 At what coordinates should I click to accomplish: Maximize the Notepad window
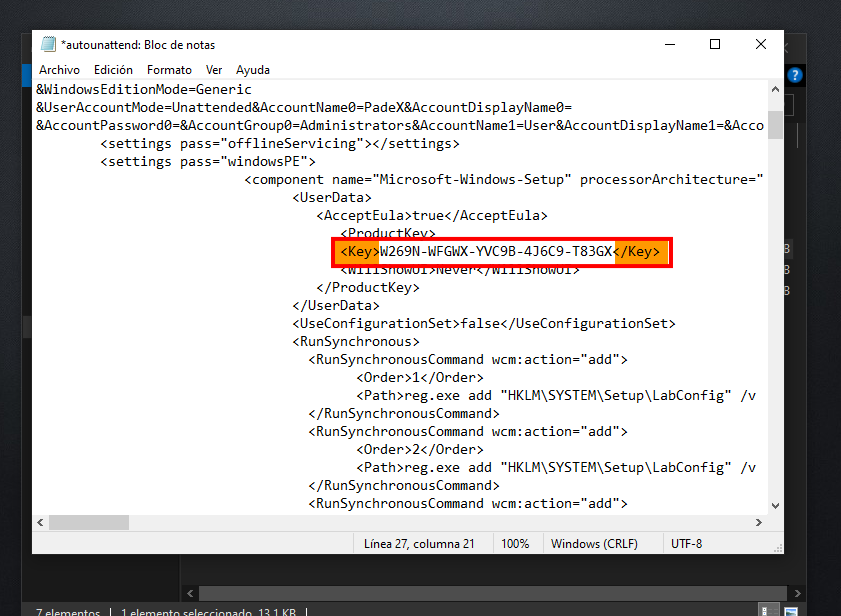click(x=715, y=44)
